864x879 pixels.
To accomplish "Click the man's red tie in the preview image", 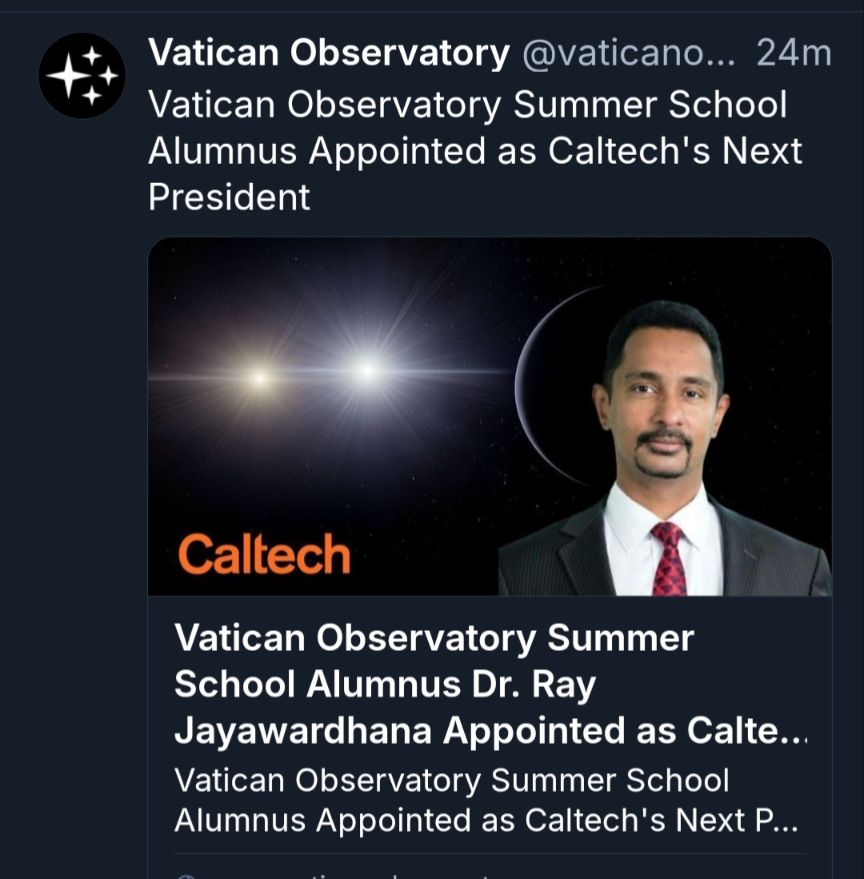I will point(668,558).
